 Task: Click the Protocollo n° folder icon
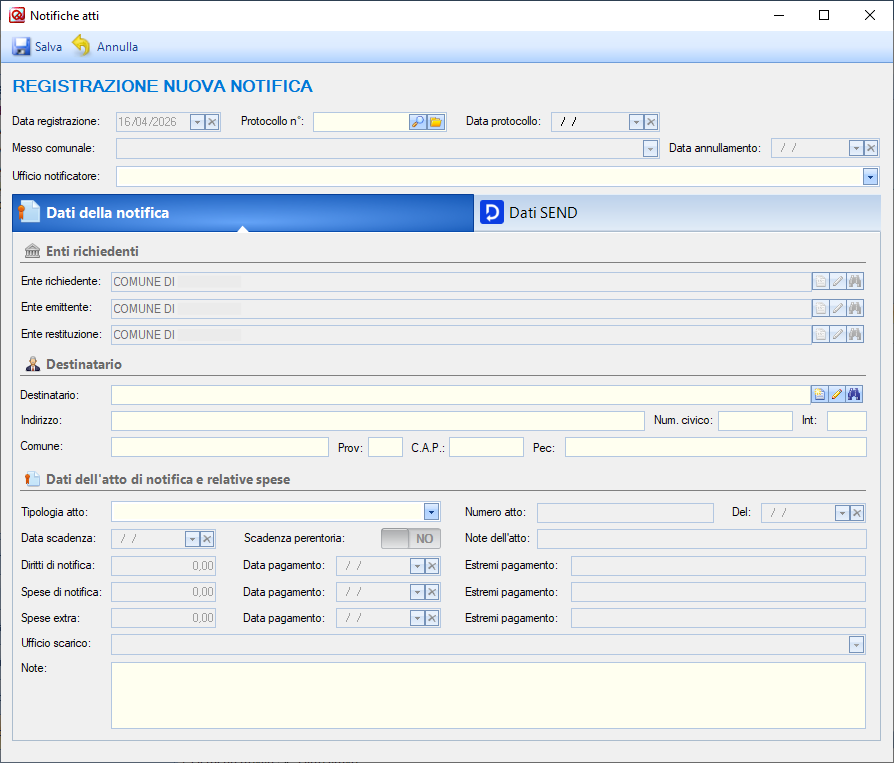[x=436, y=122]
